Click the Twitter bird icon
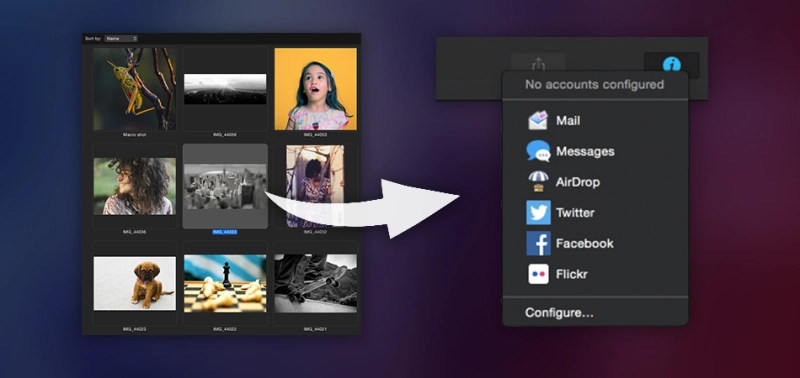This screenshot has width=800, height=378. pyautogui.click(x=538, y=212)
